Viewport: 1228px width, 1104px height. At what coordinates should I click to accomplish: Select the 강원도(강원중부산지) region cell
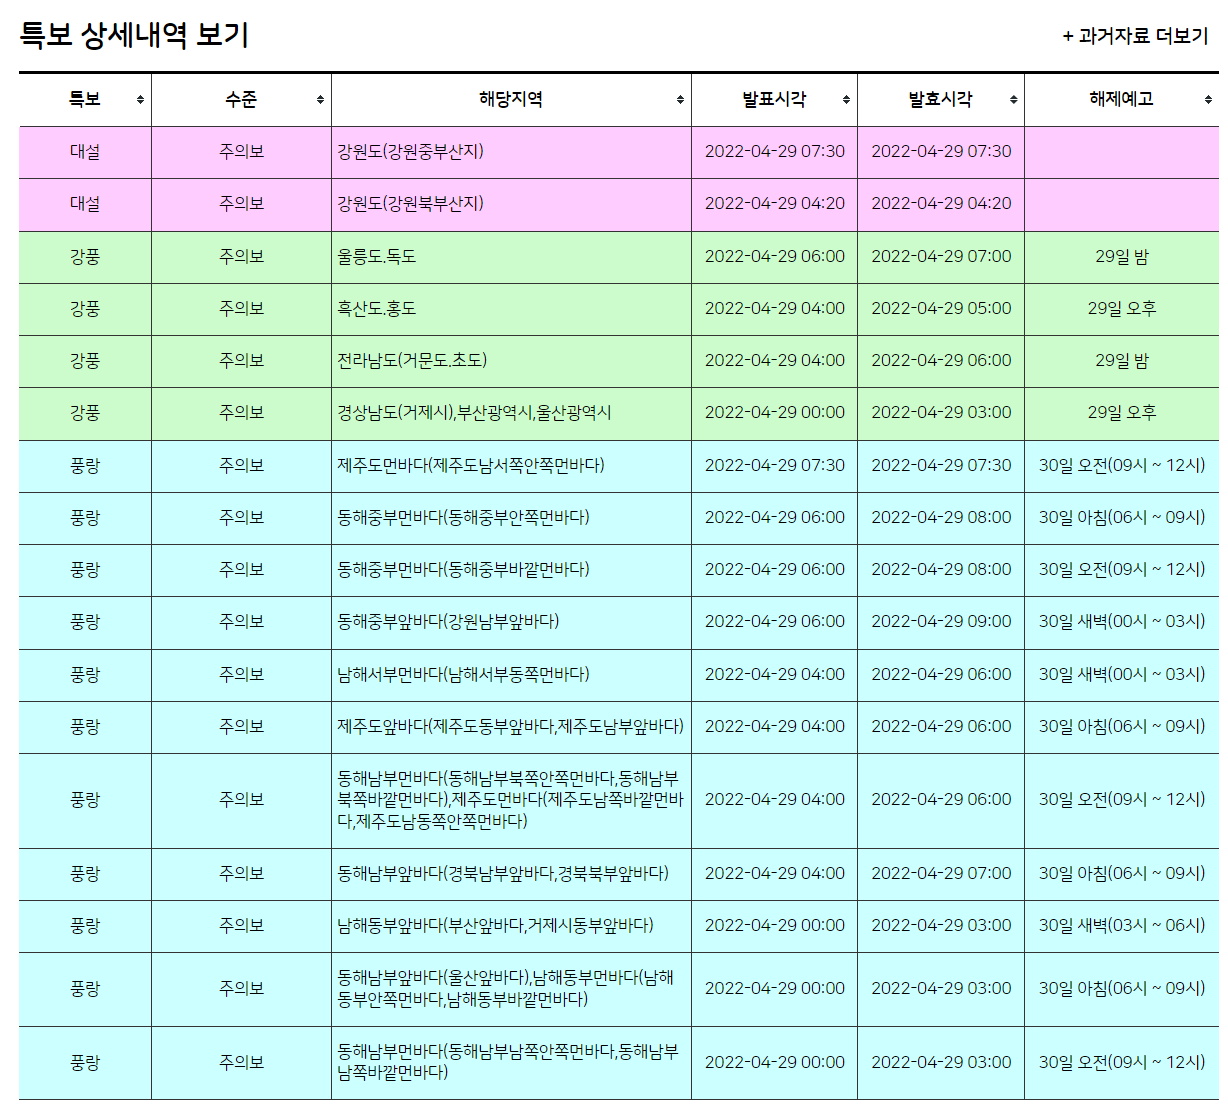click(511, 152)
